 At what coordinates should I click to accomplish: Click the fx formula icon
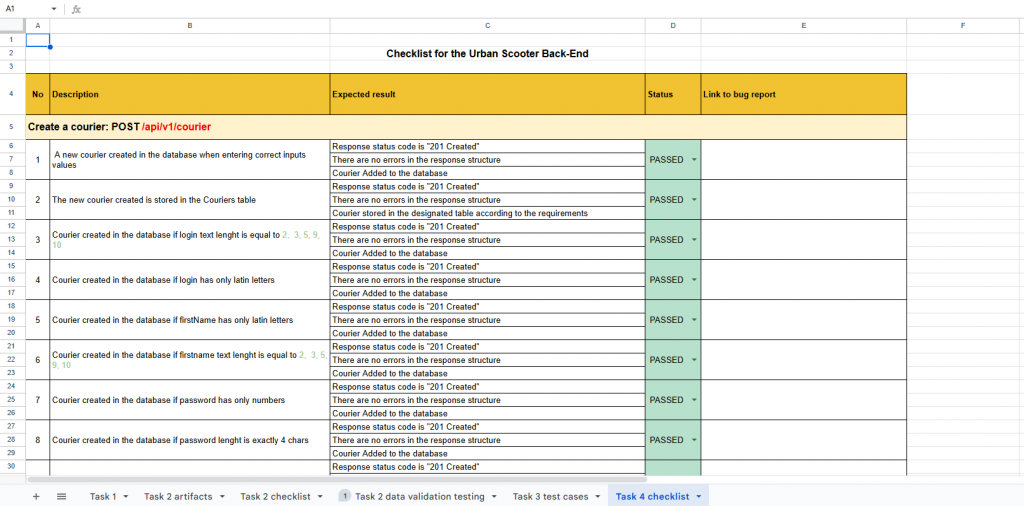point(76,9)
